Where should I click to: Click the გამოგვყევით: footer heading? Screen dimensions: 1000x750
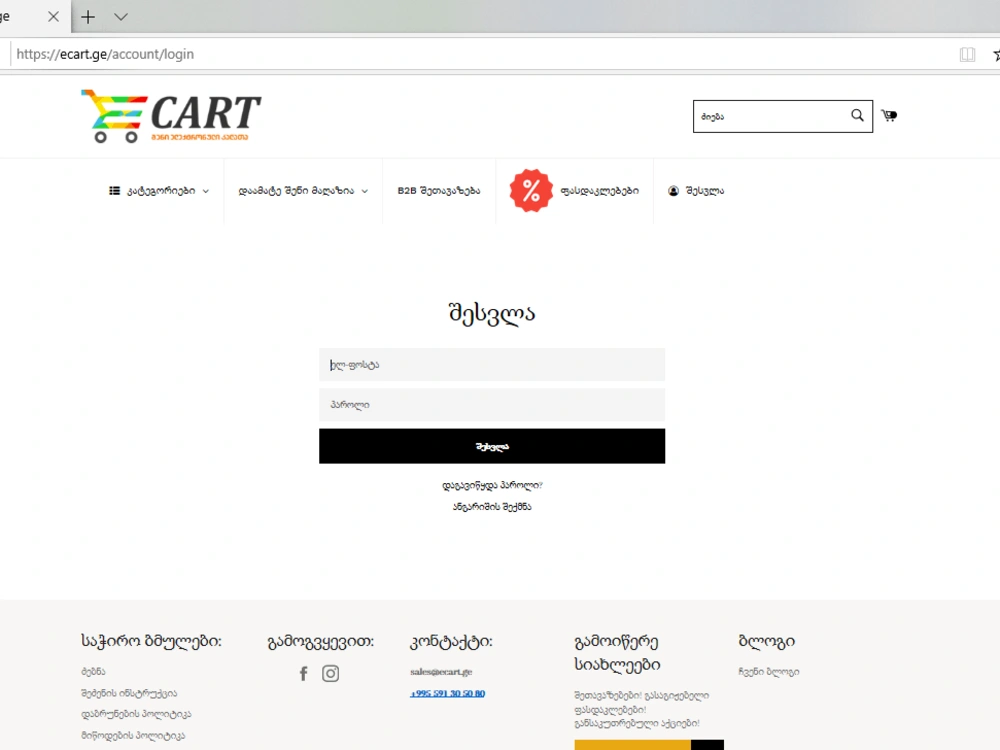(321, 642)
